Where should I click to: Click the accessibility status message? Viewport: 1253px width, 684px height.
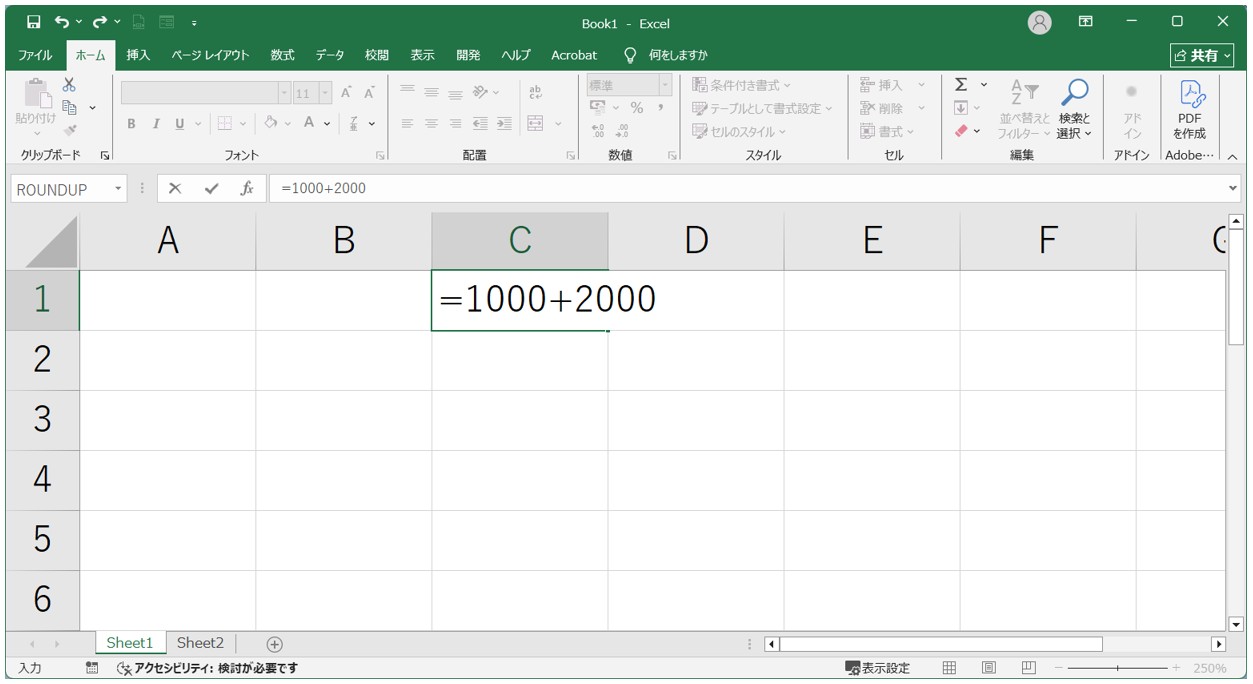(207, 668)
